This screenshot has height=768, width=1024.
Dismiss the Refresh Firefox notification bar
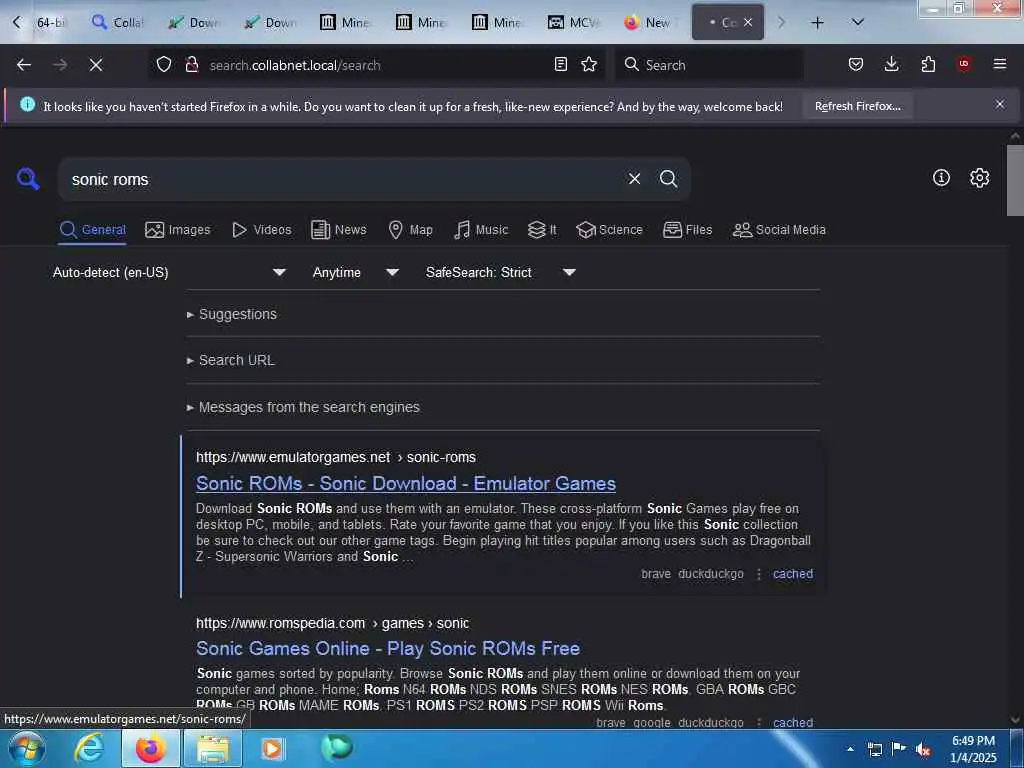pos(1000,104)
